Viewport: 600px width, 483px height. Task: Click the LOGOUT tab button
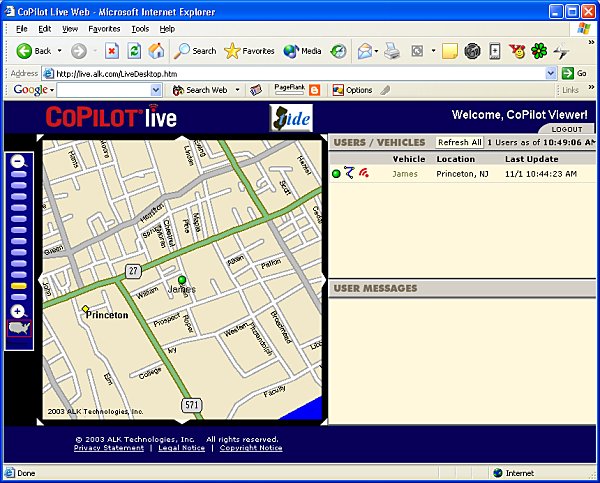(x=567, y=129)
